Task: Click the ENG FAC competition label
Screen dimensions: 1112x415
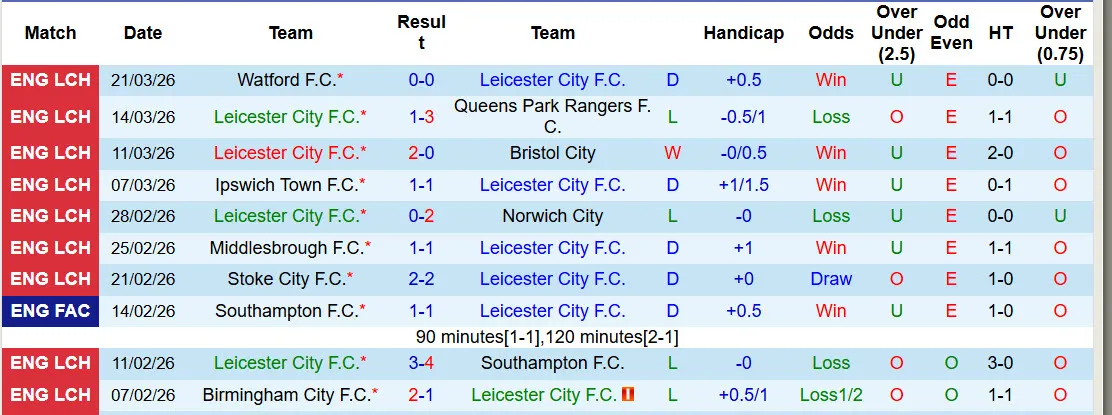Action: click(50, 311)
